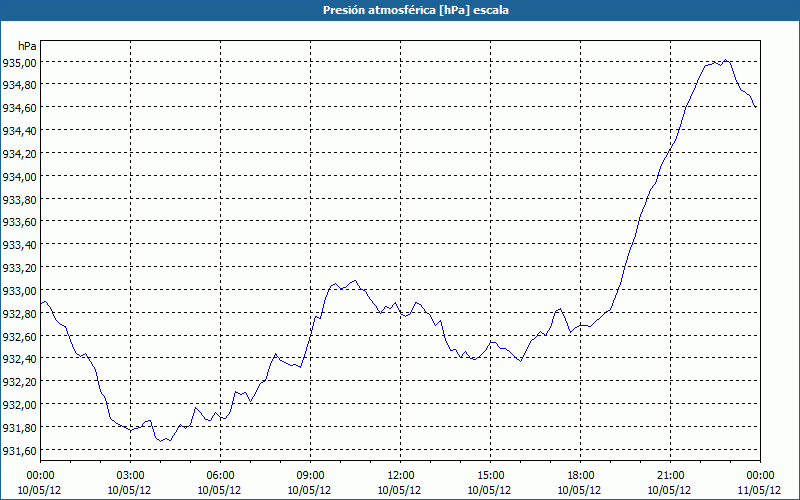Screen dimensions: 800x500
Task: Click the 09:00 x-axis time
Action: 310,476
